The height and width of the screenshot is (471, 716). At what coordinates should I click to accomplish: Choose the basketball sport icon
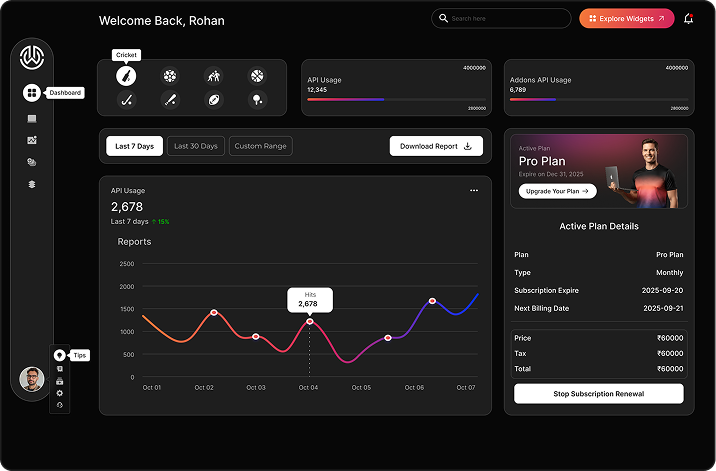pyautogui.click(x=257, y=76)
